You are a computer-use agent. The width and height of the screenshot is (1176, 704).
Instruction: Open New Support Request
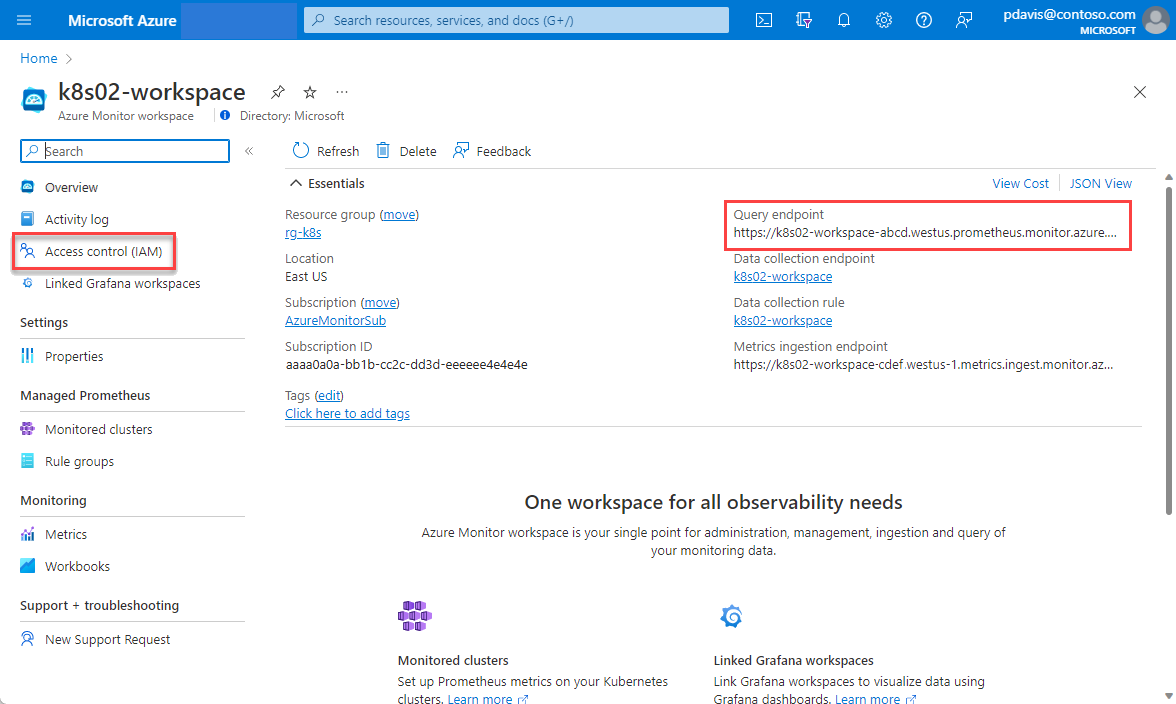107,640
